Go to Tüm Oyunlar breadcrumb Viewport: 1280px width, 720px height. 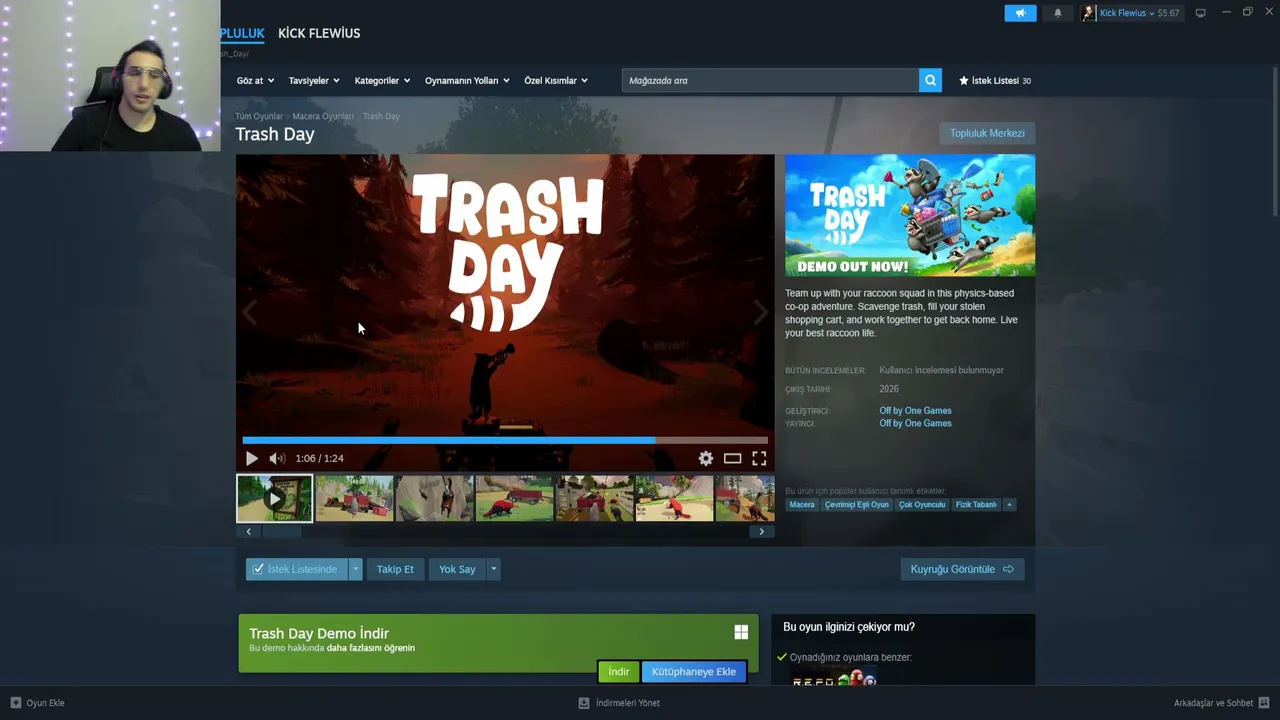259,116
